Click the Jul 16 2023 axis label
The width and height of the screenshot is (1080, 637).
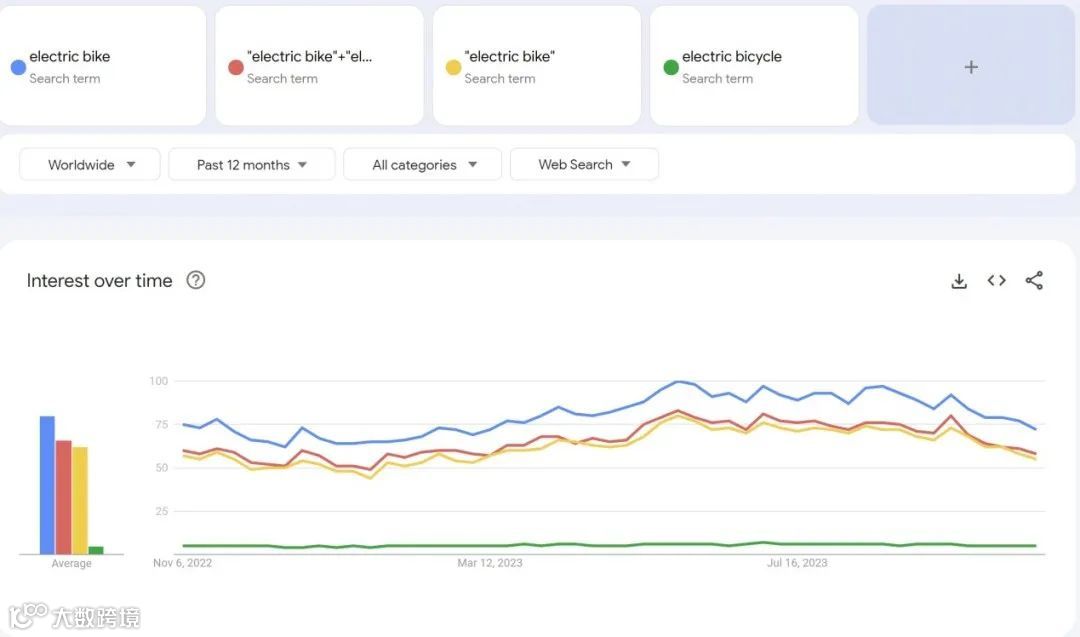coord(797,562)
